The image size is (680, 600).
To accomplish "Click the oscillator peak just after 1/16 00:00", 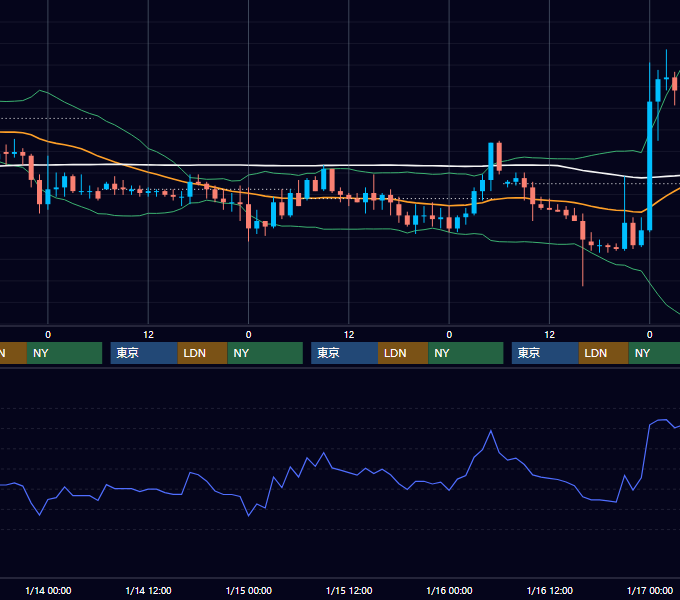I will point(490,431).
